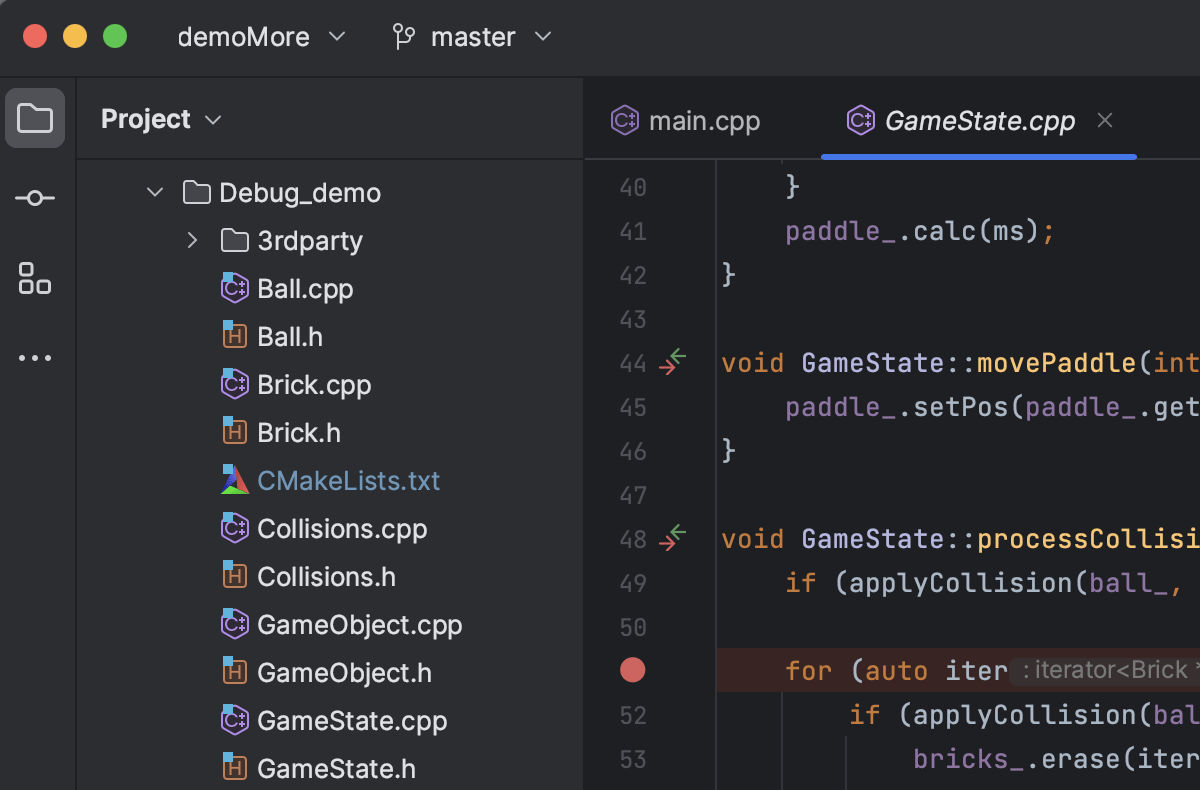Viewport: 1200px width, 790px height.
Task: Click line number 41 in gutter
Action: [x=633, y=231]
